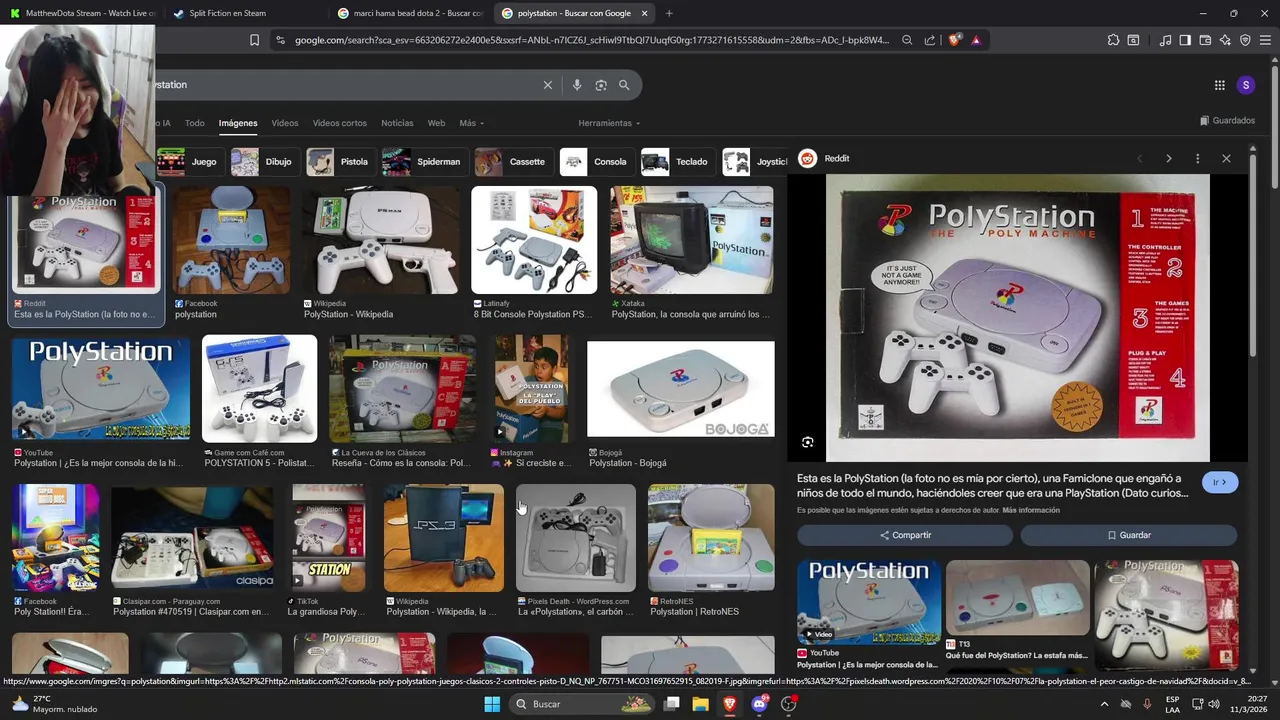Go to the previous image in preview panel

(x=1139, y=158)
